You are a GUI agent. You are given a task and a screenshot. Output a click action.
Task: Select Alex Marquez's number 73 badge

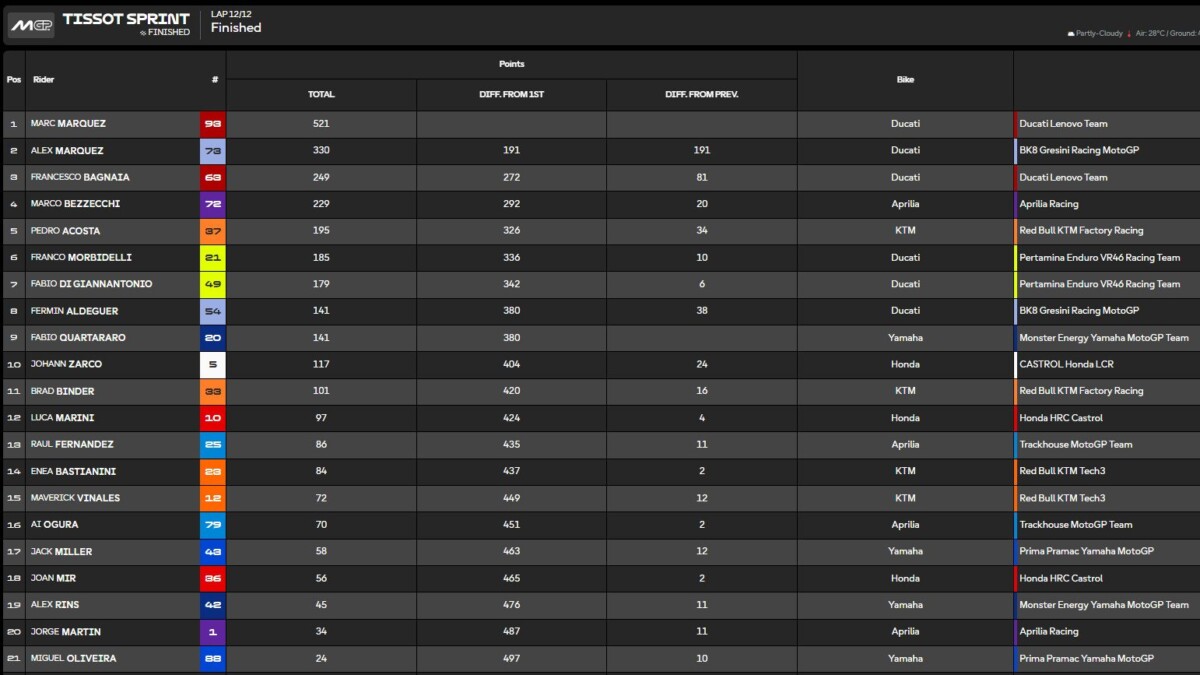212,151
